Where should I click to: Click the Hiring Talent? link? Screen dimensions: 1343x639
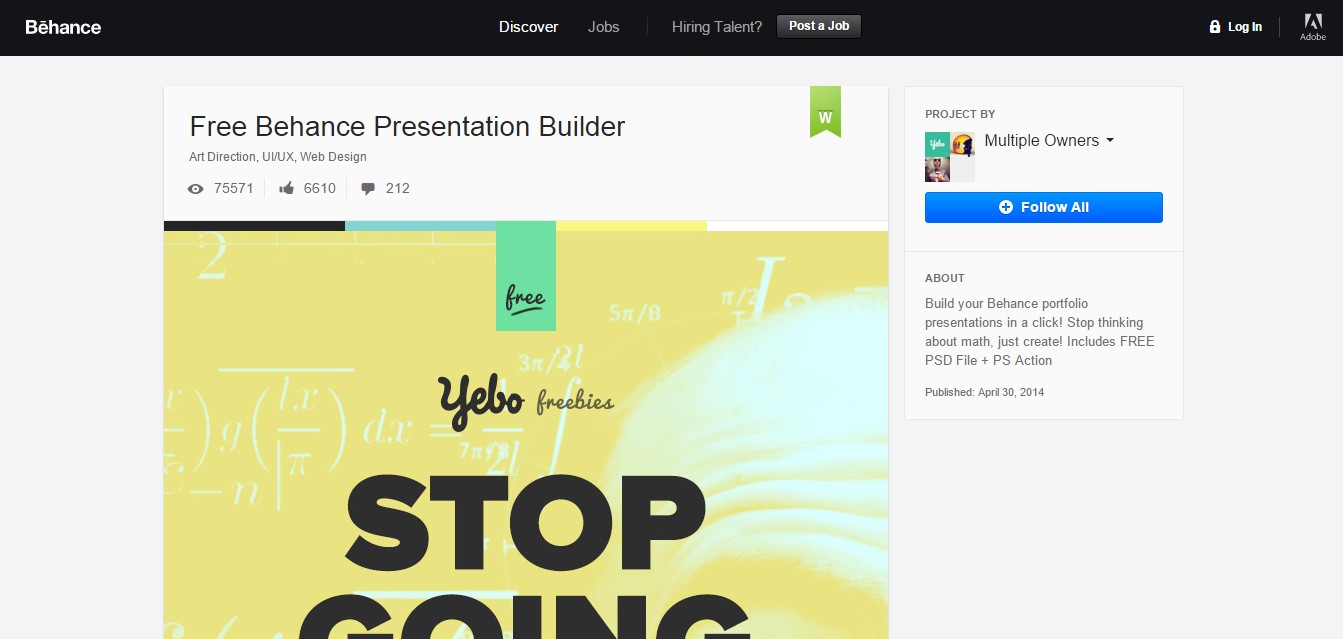click(x=717, y=27)
